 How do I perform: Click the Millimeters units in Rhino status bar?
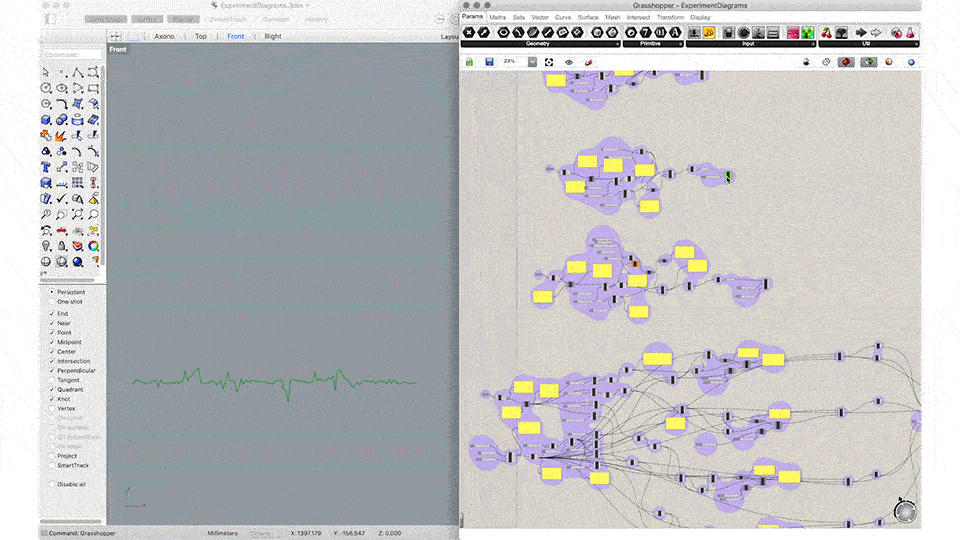(x=222, y=533)
